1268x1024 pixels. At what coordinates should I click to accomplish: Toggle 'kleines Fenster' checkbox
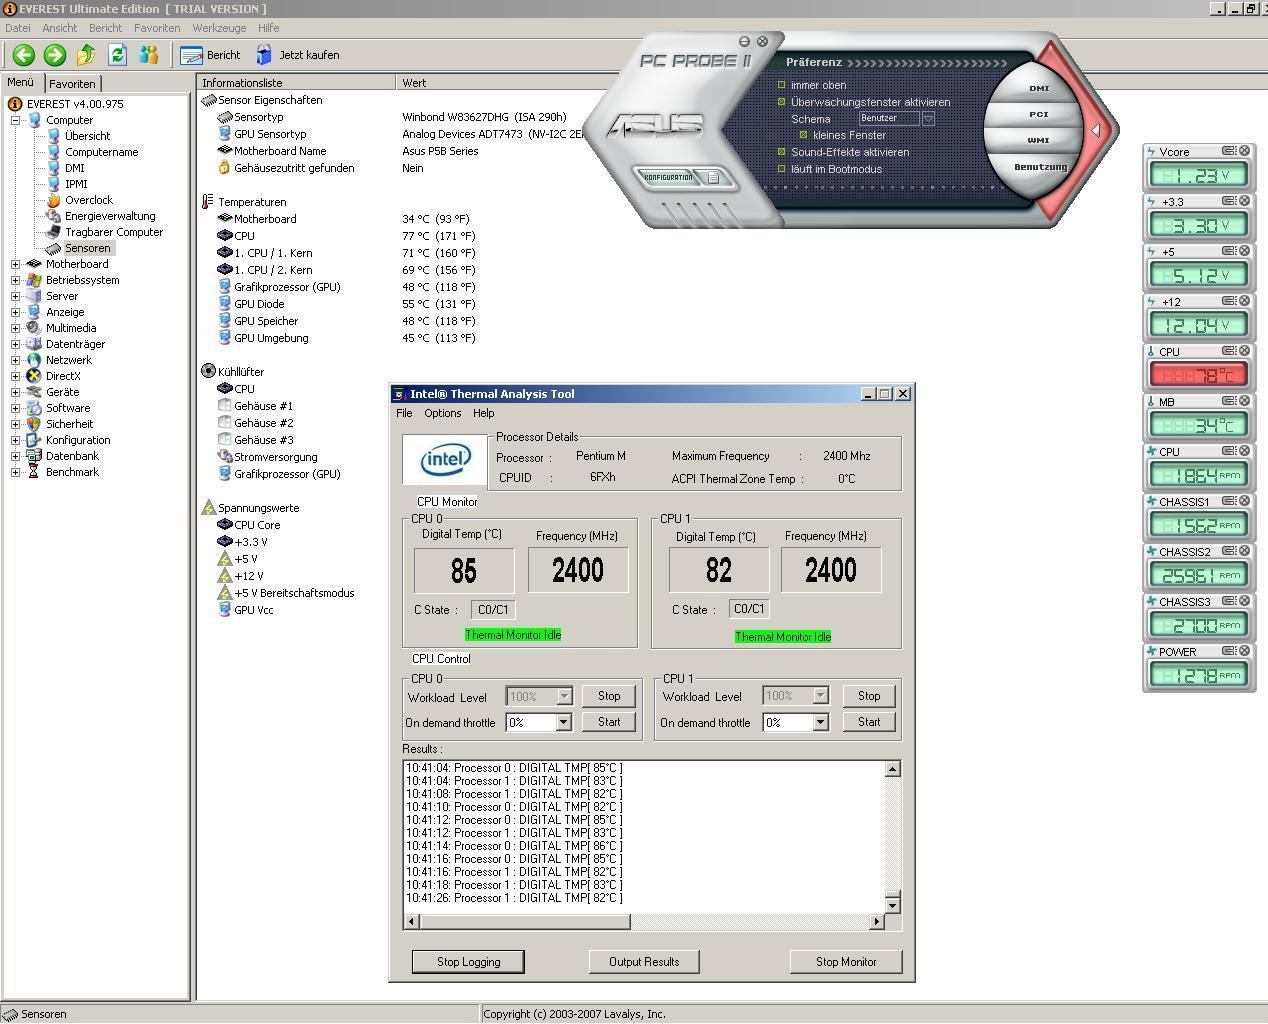(x=803, y=135)
